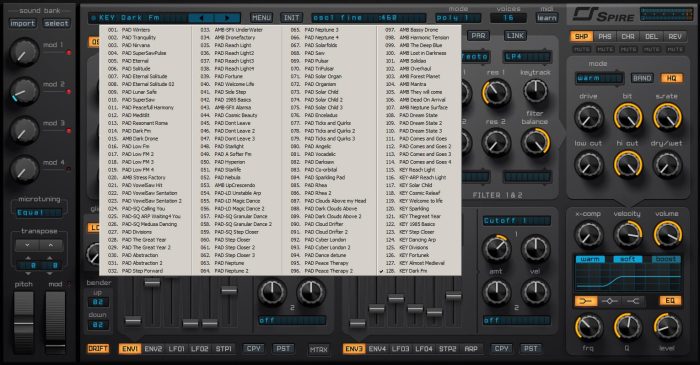
Task: Open the poly 1 mode dropdown
Action: 458,18
